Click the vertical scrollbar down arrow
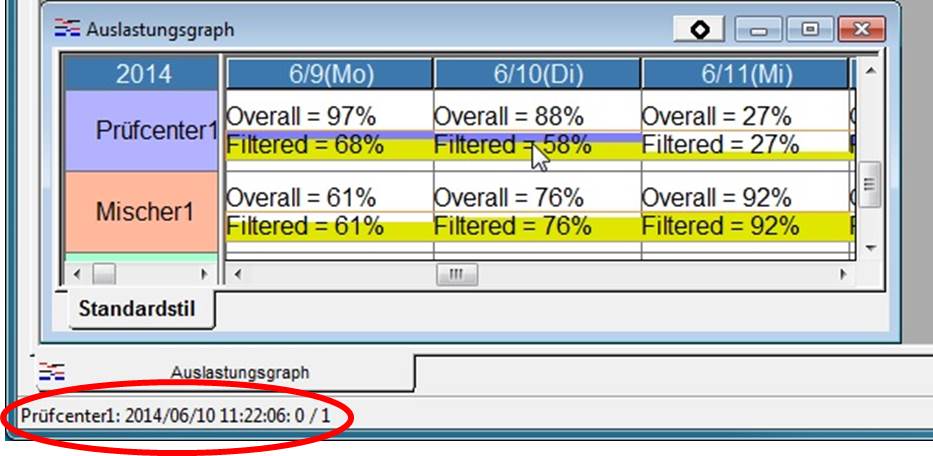Viewport: 933px width, 456px height. tap(868, 246)
